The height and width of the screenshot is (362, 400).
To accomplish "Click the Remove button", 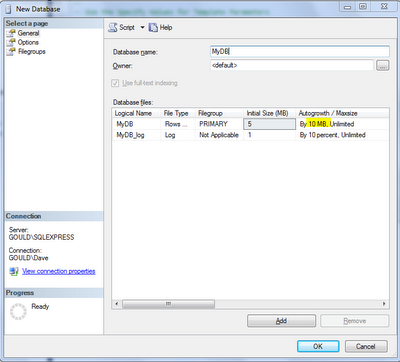I will point(355,321).
